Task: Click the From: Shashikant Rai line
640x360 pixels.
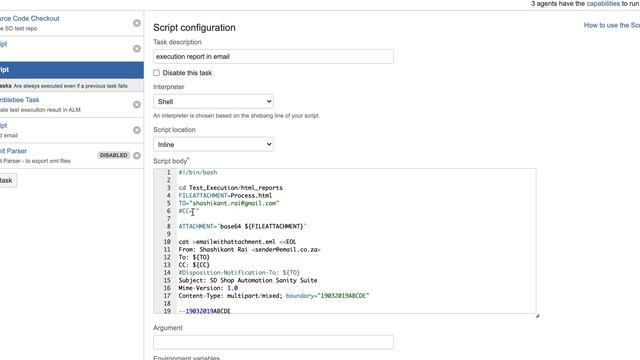Action: pos(249,249)
